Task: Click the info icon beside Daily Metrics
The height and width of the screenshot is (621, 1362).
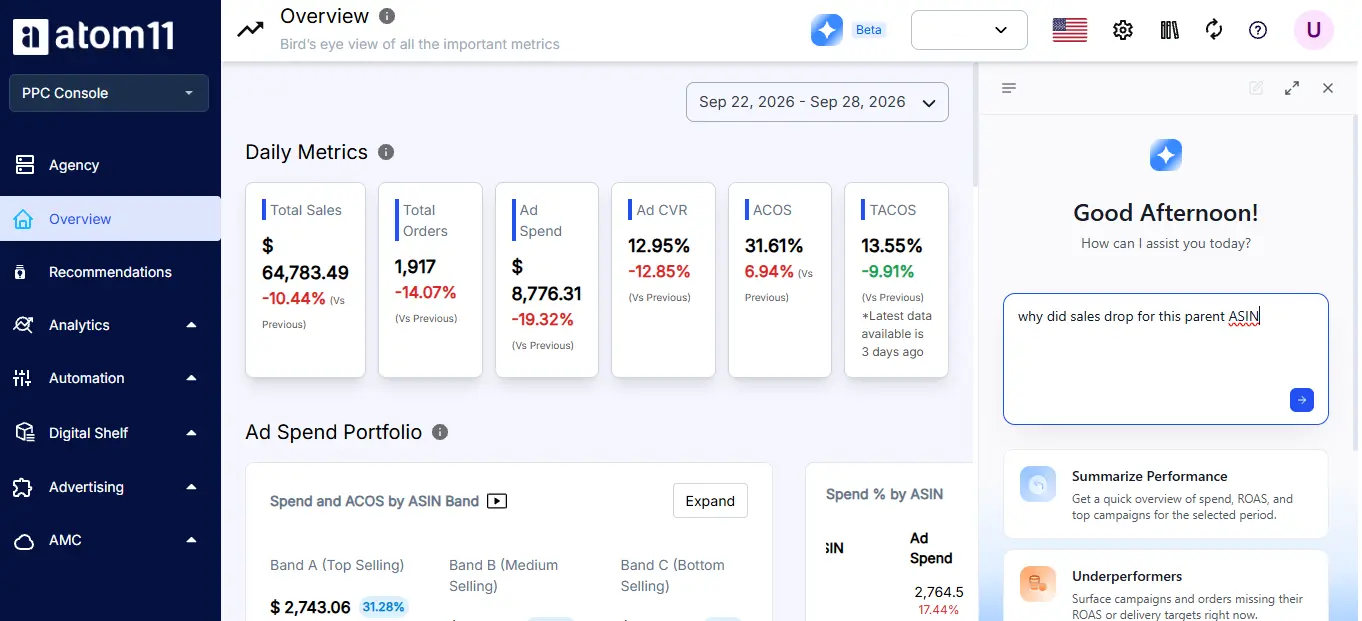Action: point(386,152)
